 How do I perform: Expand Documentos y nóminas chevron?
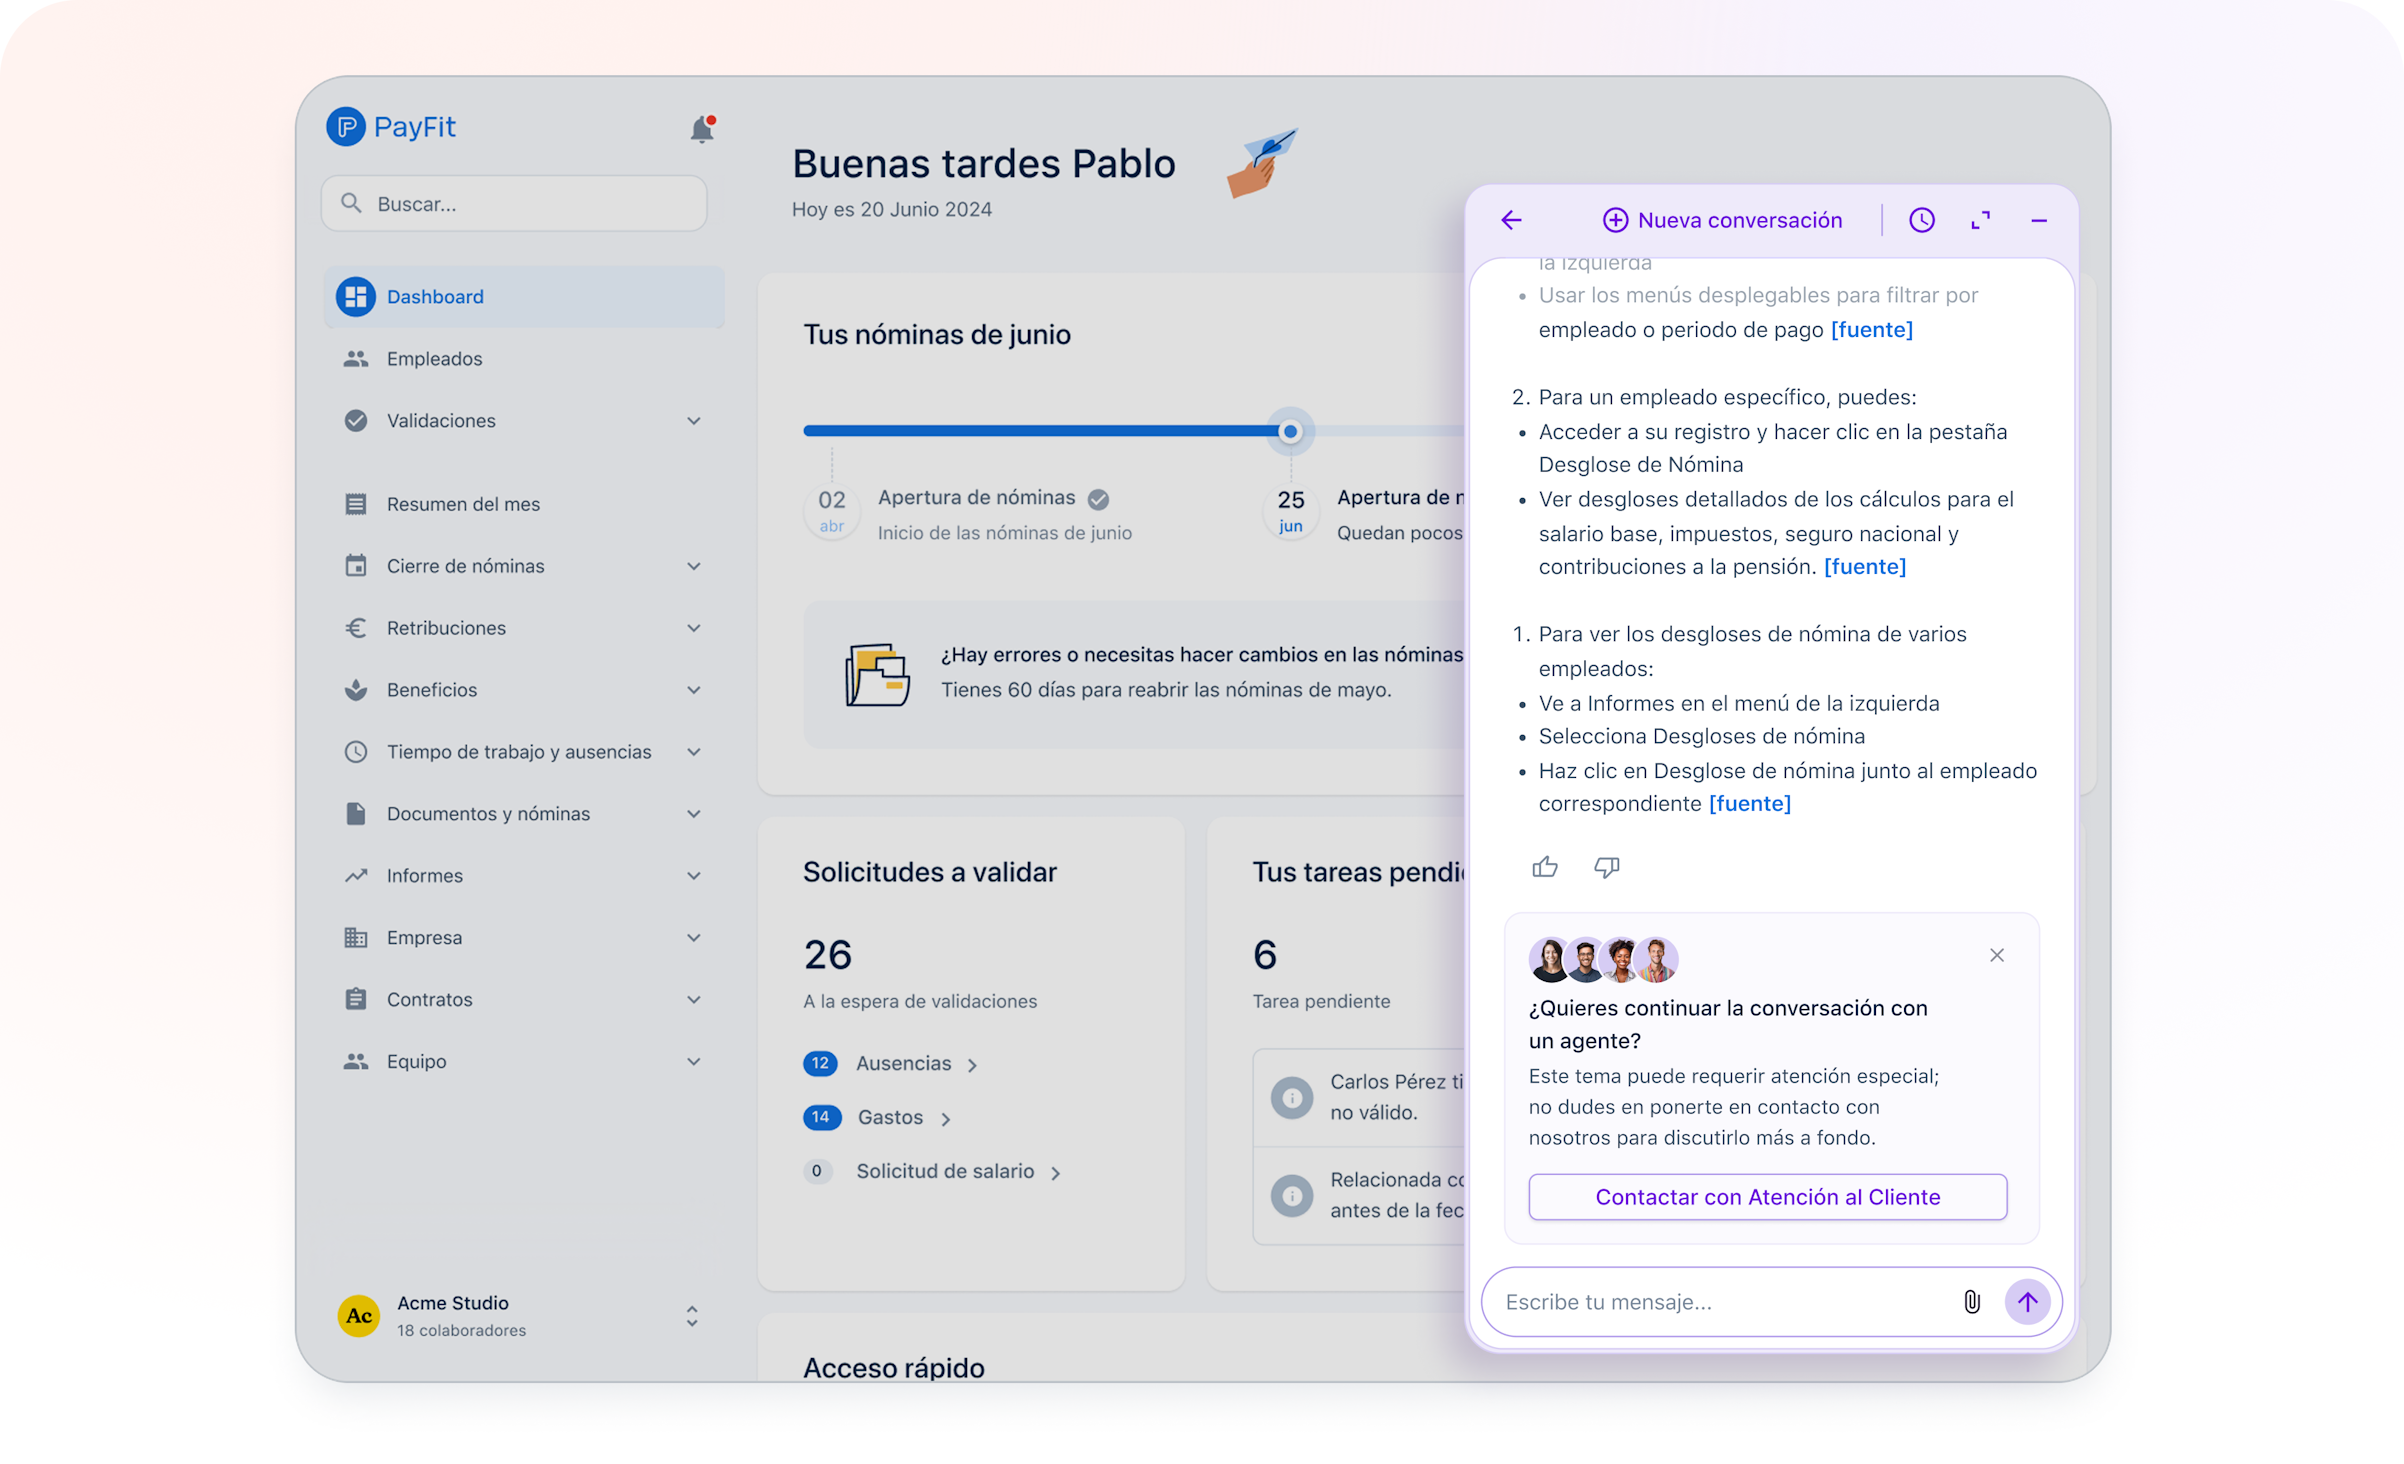click(x=694, y=814)
